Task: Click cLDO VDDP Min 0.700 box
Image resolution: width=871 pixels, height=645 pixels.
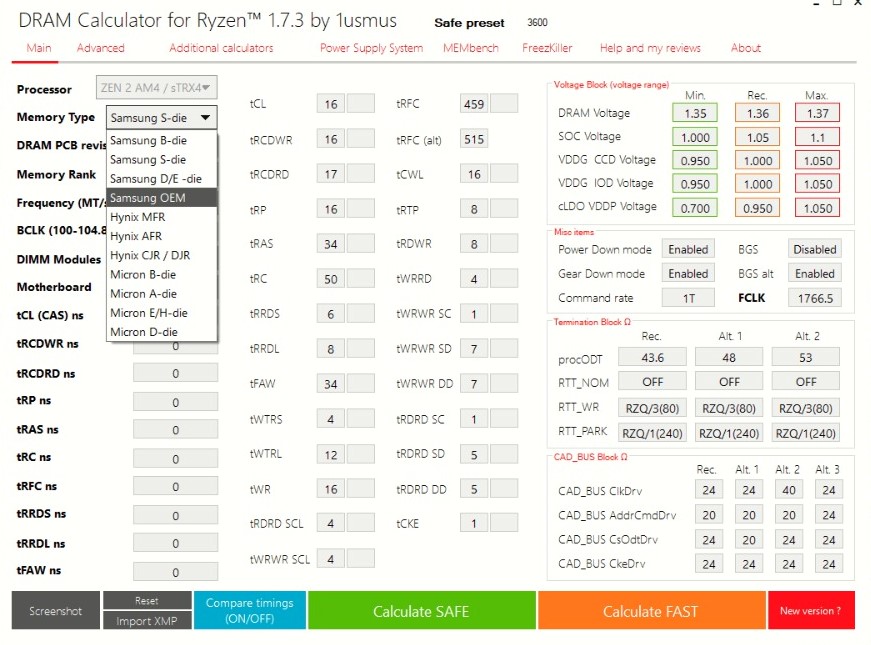Action: (x=695, y=208)
